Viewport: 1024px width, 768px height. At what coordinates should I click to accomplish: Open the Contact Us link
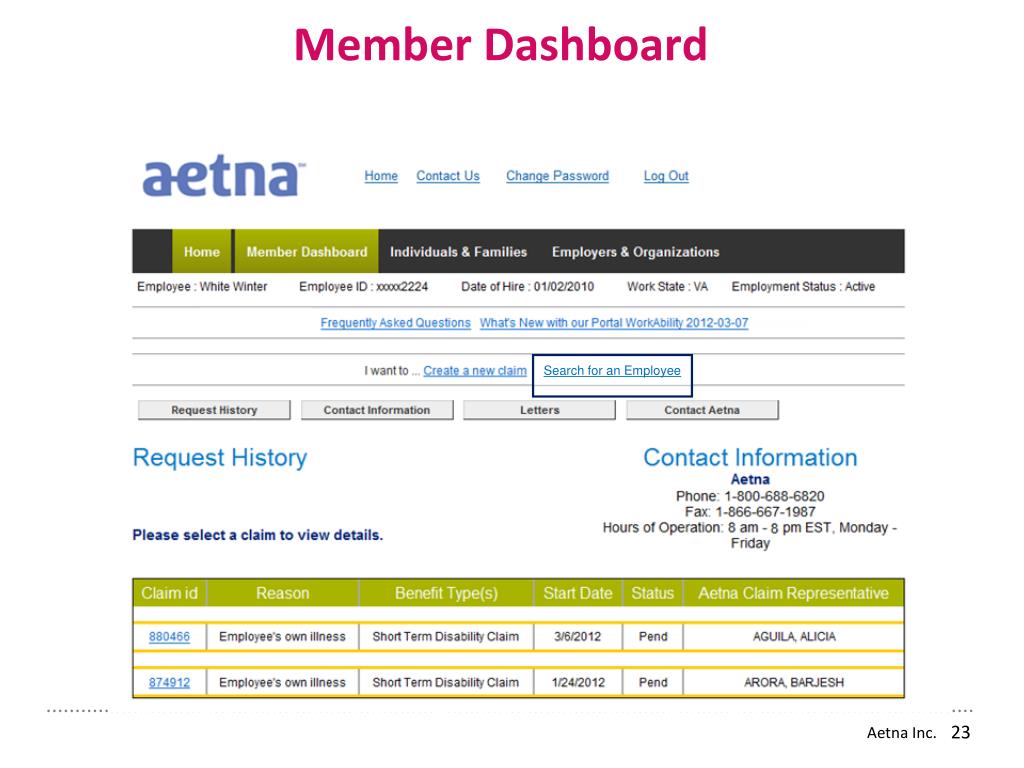coord(448,176)
